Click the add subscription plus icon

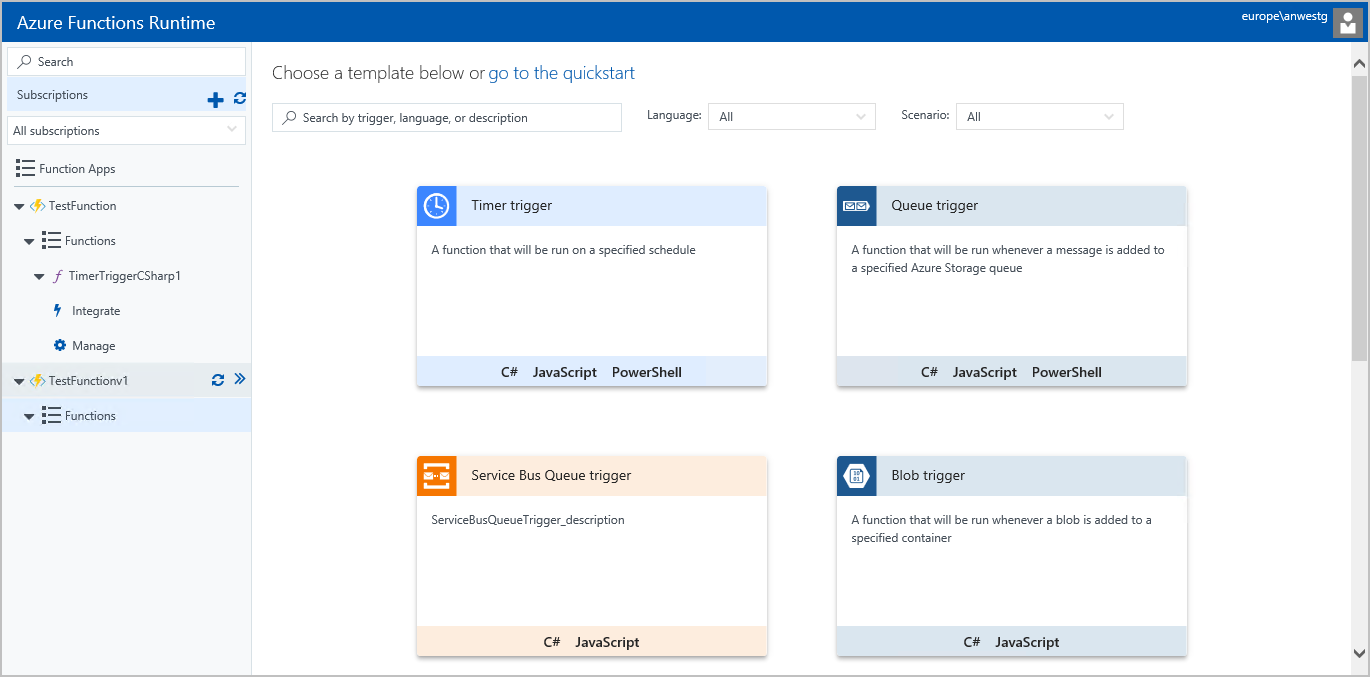(215, 99)
